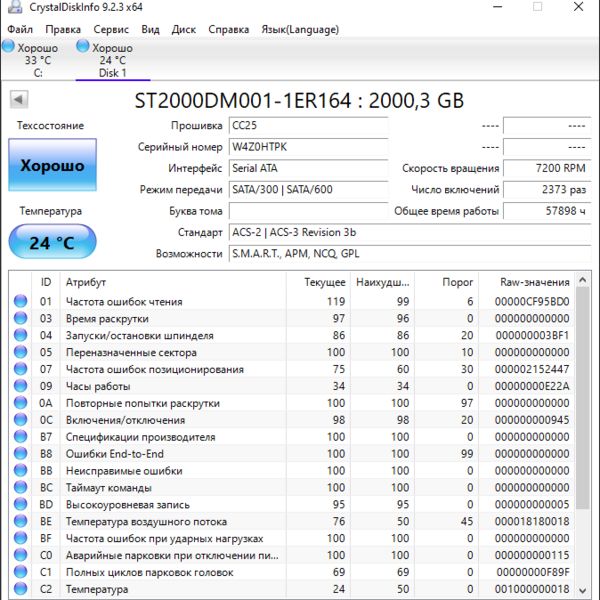The width and height of the screenshot is (600, 600).
Task: Click the blue status icon for attribute 07
Action: 21,369
